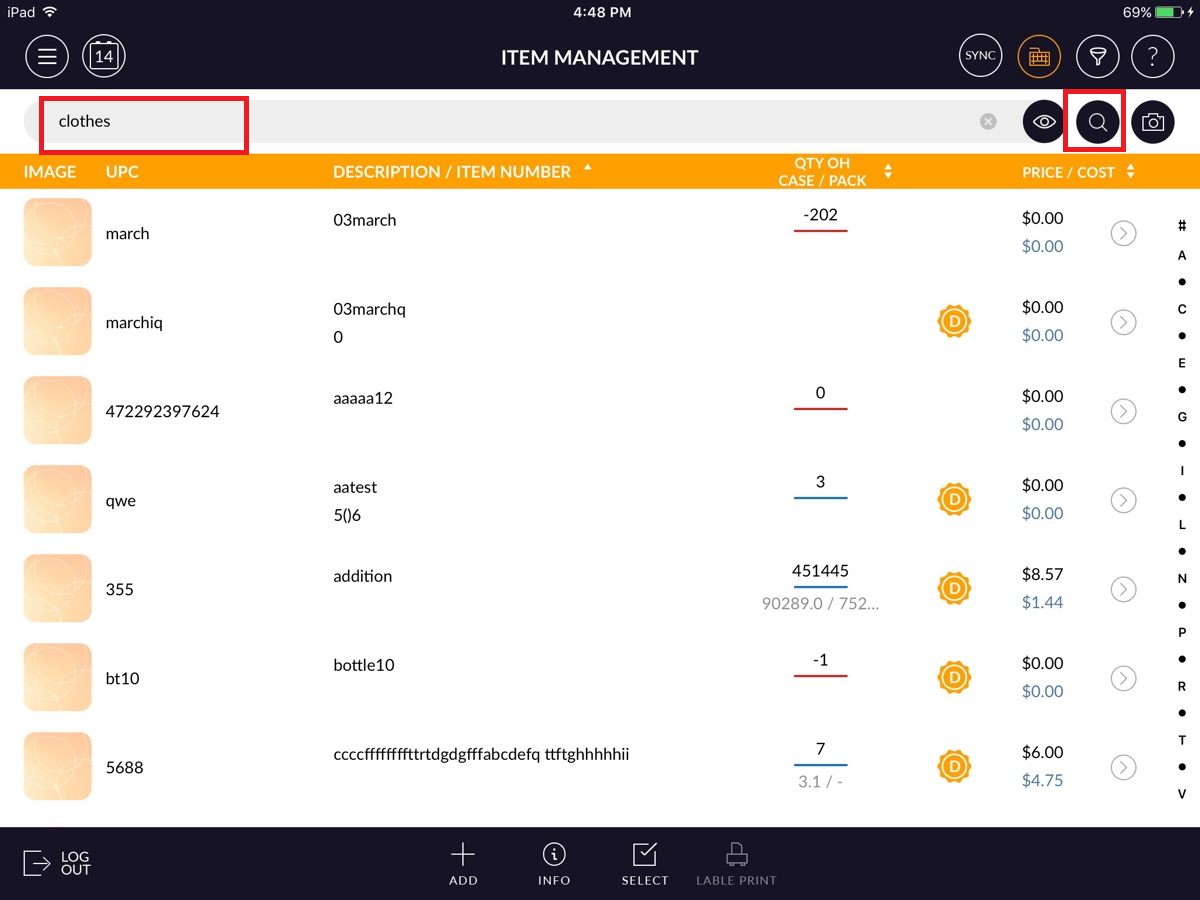Click the magnifier search button
The width and height of the screenshot is (1200, 900).
click(x=1097, y=122)
